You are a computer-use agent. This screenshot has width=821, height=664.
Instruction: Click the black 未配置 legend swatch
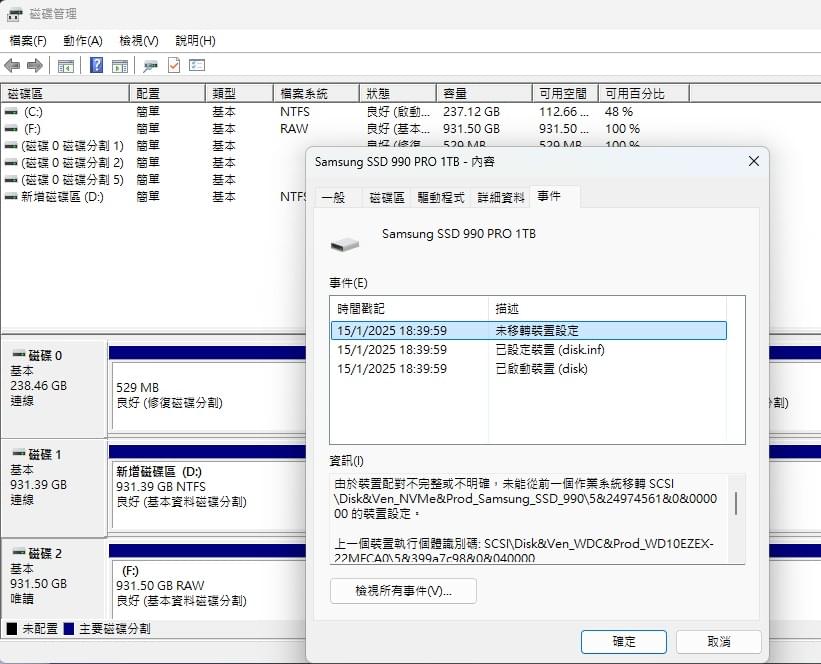12,628
